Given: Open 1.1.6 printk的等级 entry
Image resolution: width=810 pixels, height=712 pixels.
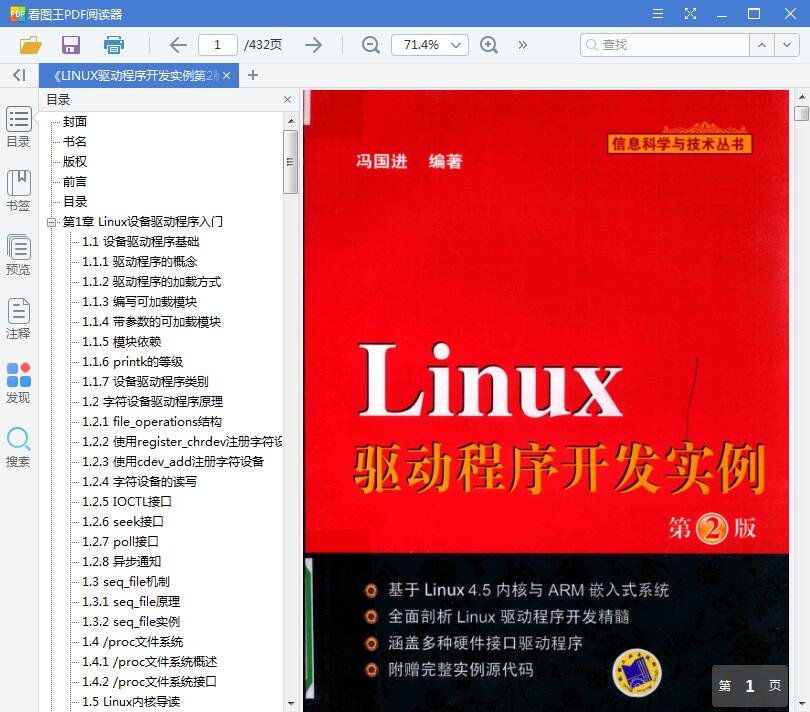Looking at the screenshot, I should pyautogui.click(x=132, y=362).
